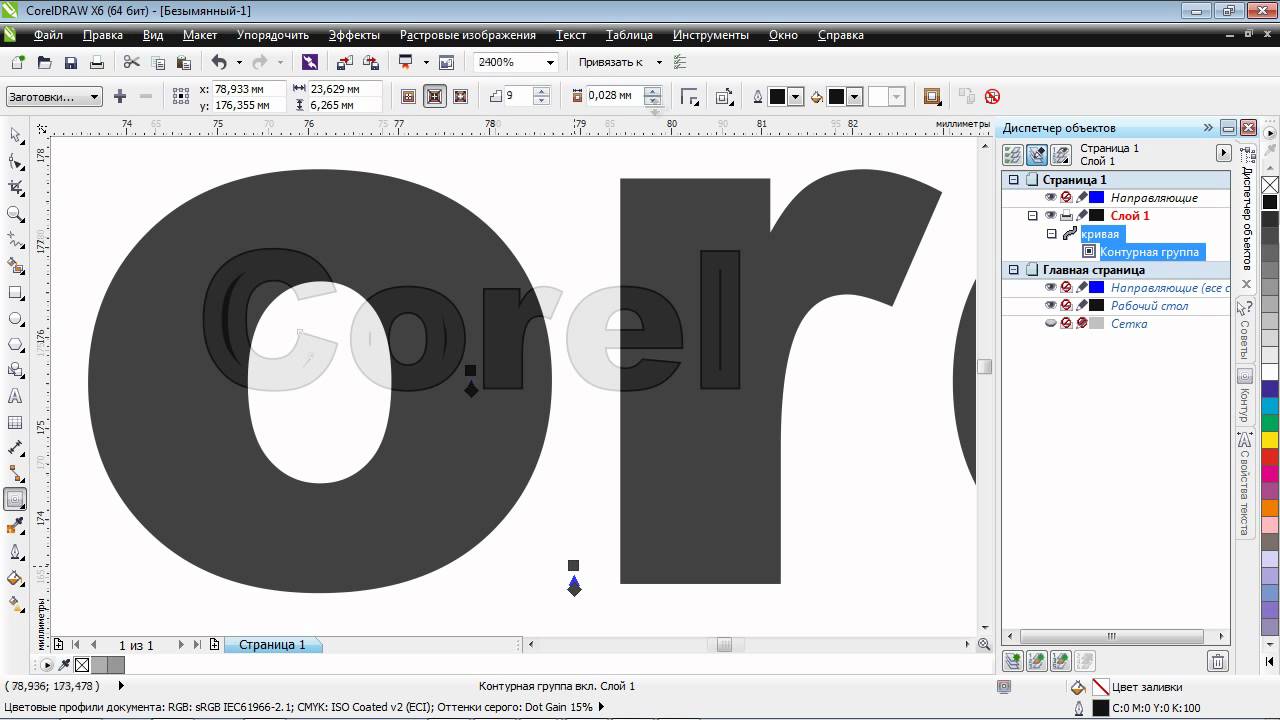Select the Table tool
This screenshot has height=720, width=1280.
coord(15,423)
